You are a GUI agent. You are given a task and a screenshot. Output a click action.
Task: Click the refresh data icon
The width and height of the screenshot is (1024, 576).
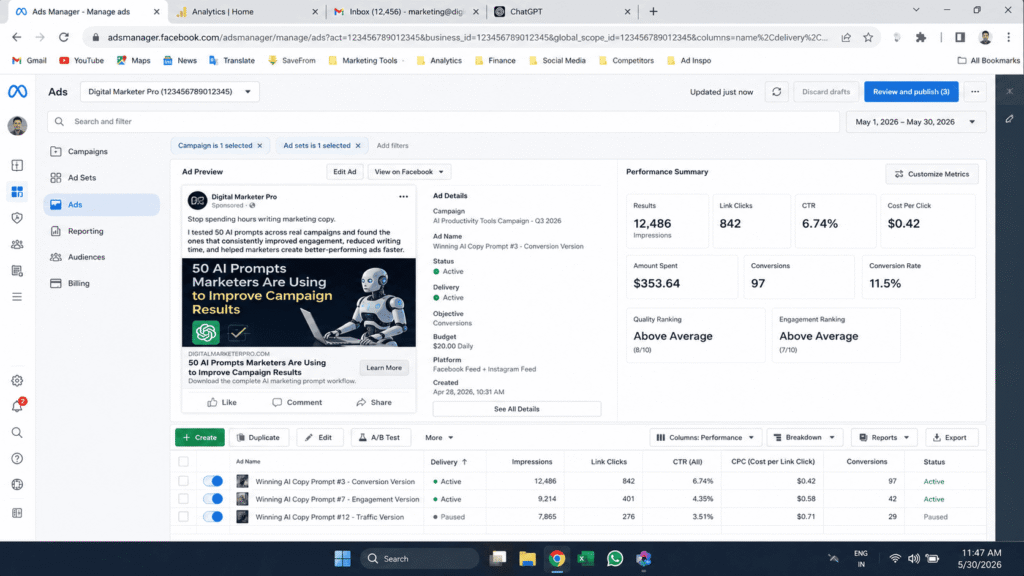[776, 92]
